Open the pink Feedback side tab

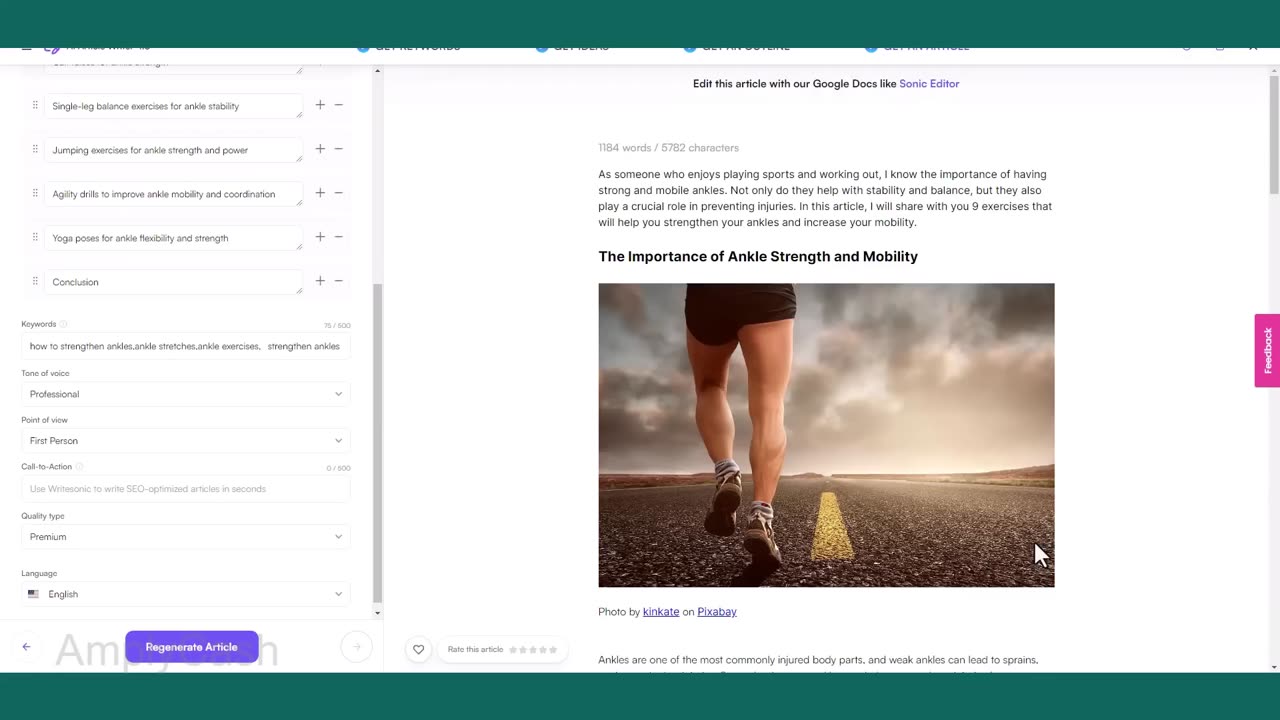pos(1267,350)
